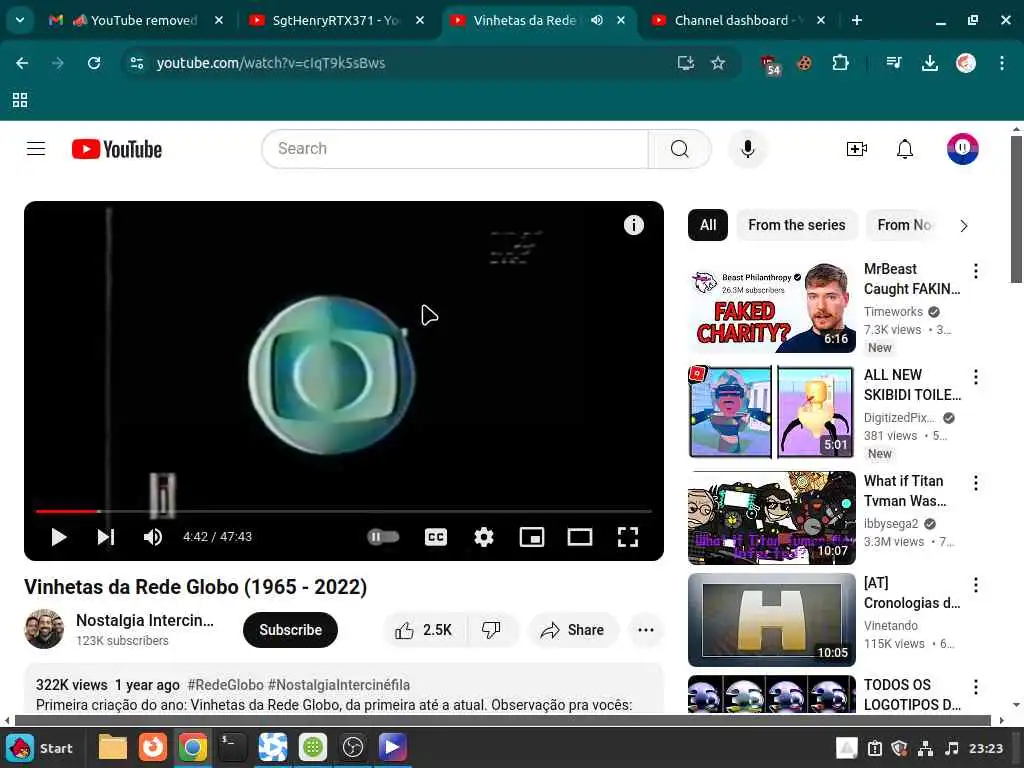Open [AT] Cronologias video title

click(912, 592)
